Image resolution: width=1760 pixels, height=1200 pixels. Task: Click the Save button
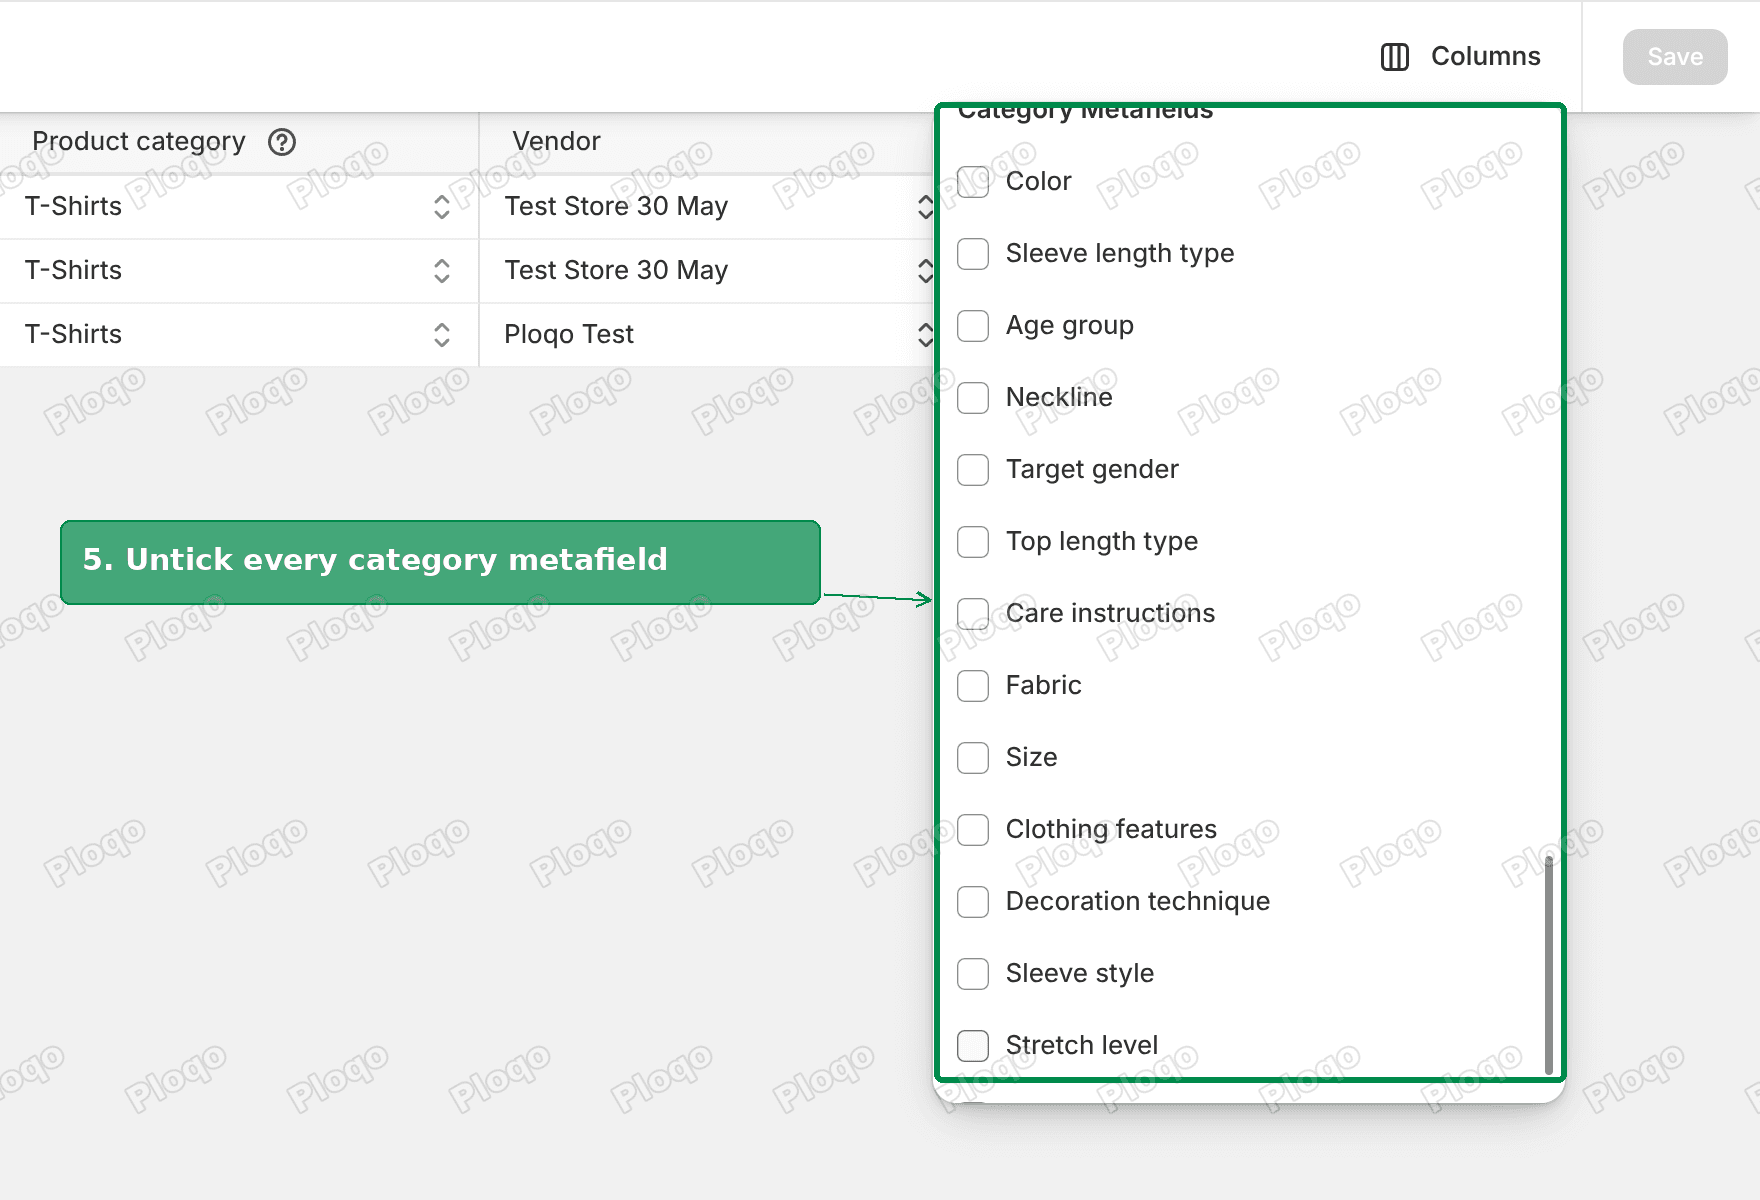(1675, 57)
